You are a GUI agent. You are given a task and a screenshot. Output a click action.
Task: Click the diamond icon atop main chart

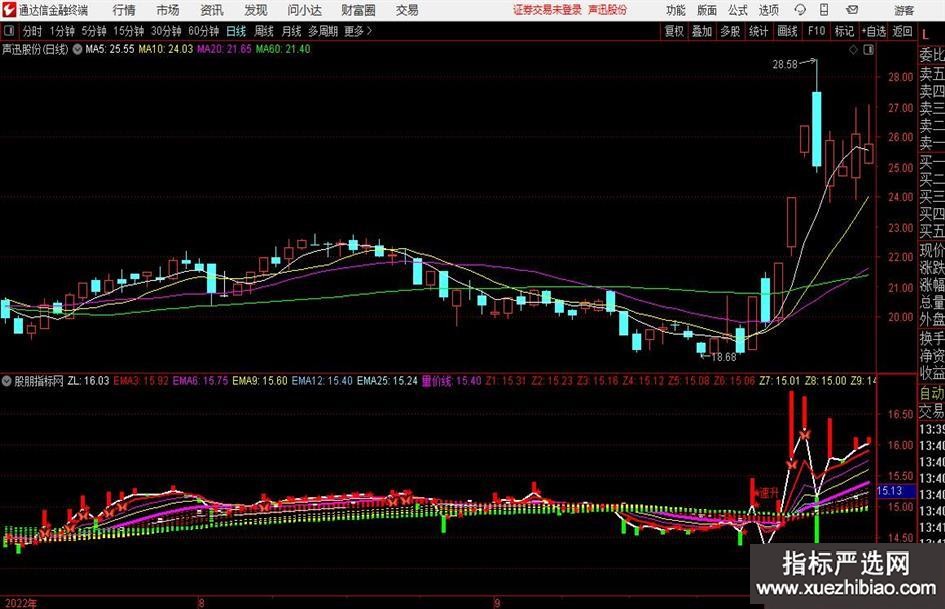[853, 50]
